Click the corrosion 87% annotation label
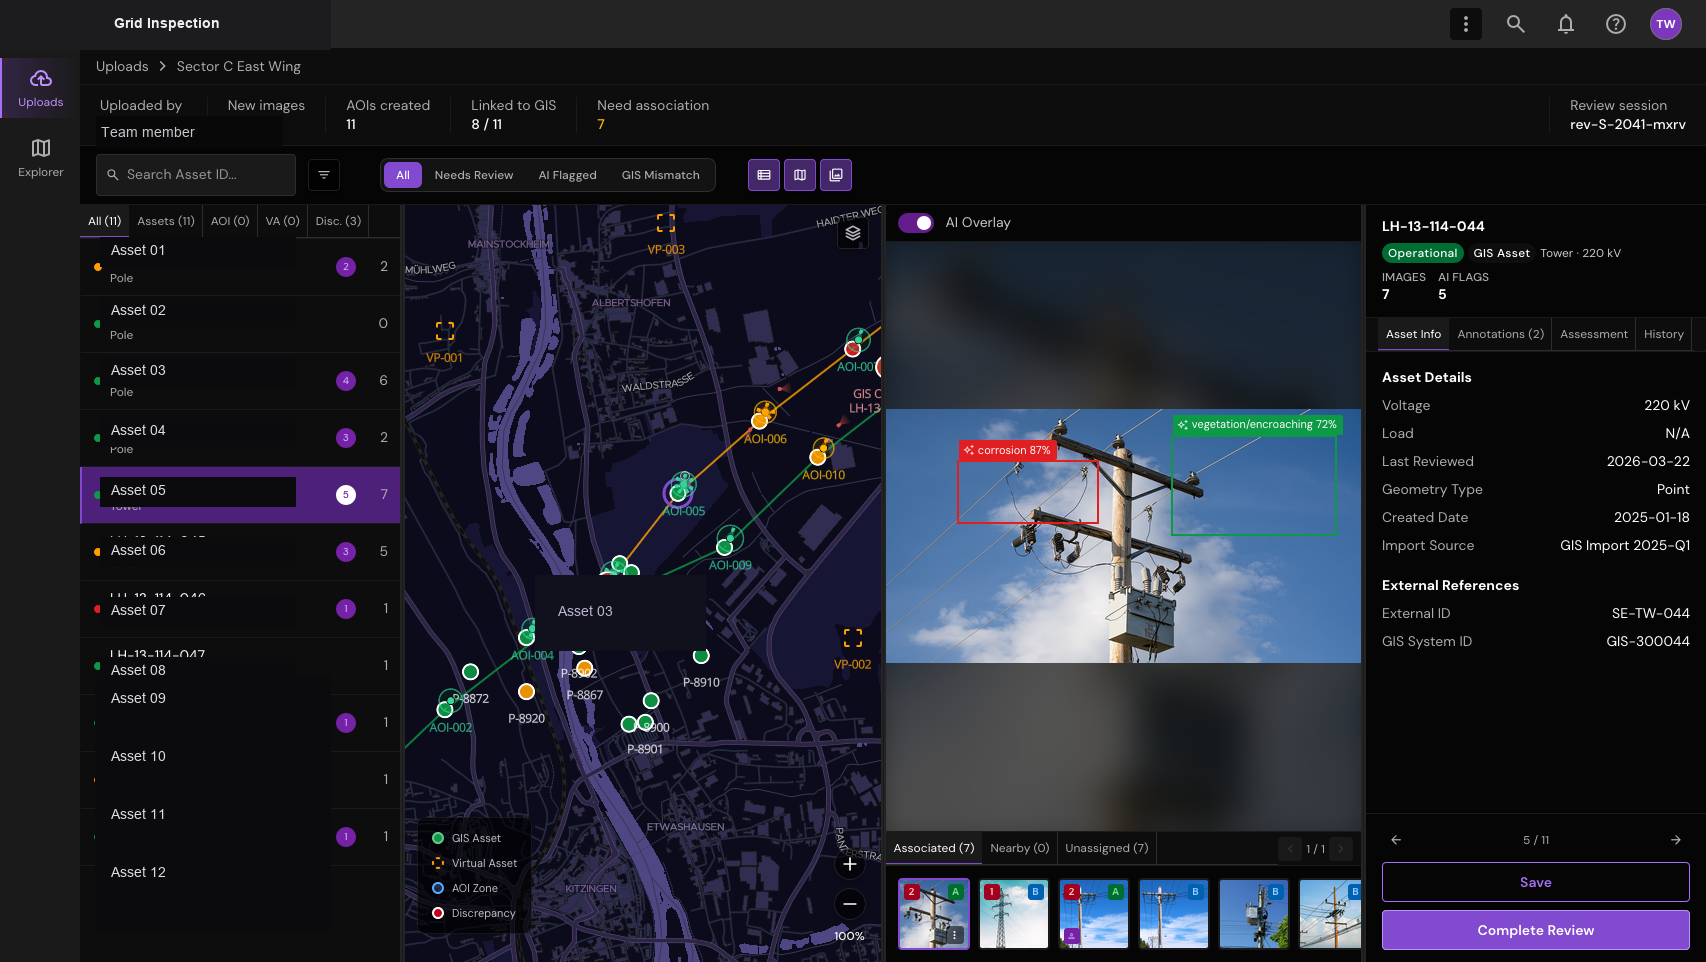The width and height of the screenshot is (1706, 962). click(x=1008, y=450)
